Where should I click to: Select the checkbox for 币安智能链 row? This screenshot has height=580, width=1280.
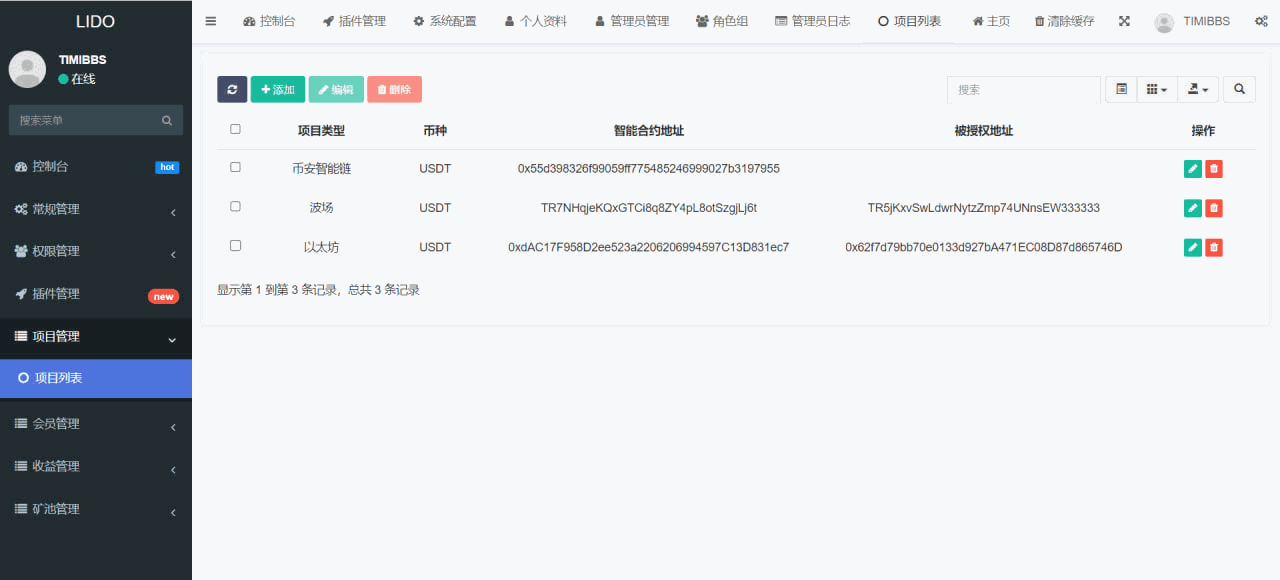tap(235, 167)
